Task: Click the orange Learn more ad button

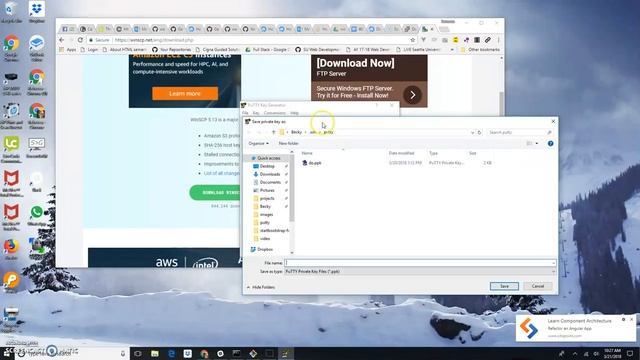Action: [185, 93]
